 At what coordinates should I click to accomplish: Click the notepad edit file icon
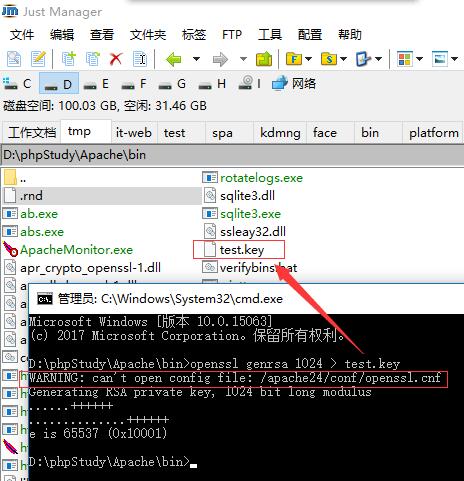pos(38,59)
